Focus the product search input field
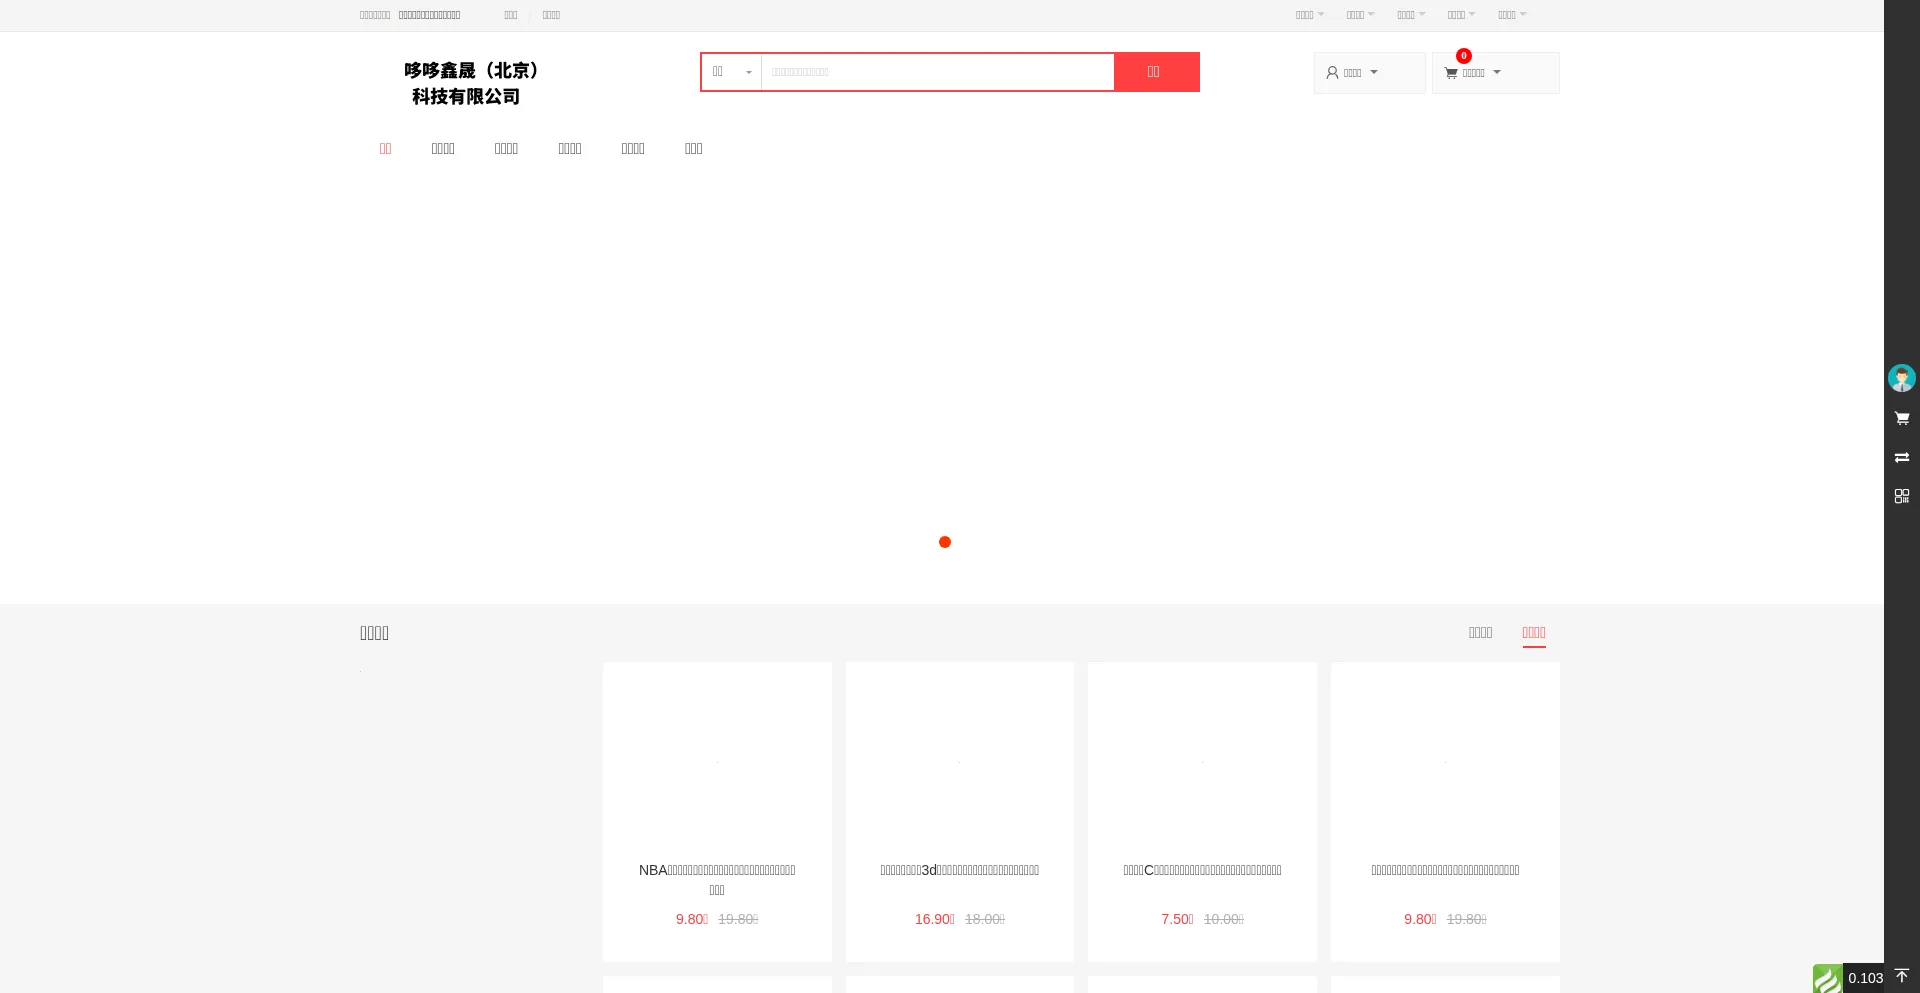 click(x=937, y=72)
